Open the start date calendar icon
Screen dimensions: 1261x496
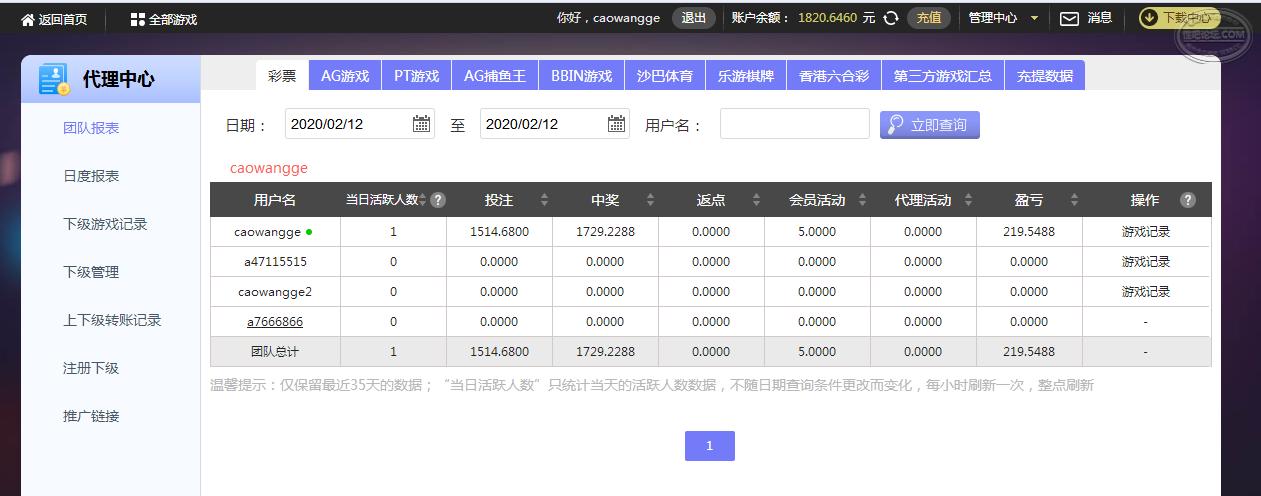421,124
